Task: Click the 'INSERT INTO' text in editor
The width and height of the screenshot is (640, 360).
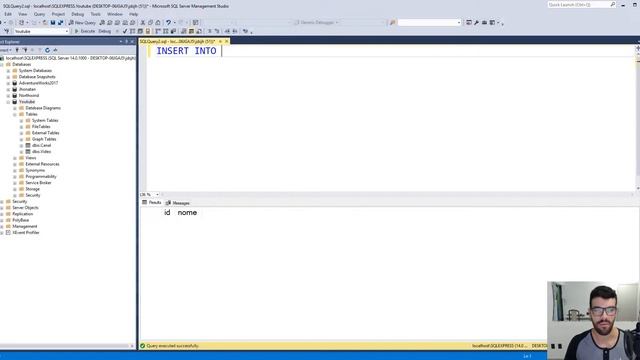Action: (187, 51)
